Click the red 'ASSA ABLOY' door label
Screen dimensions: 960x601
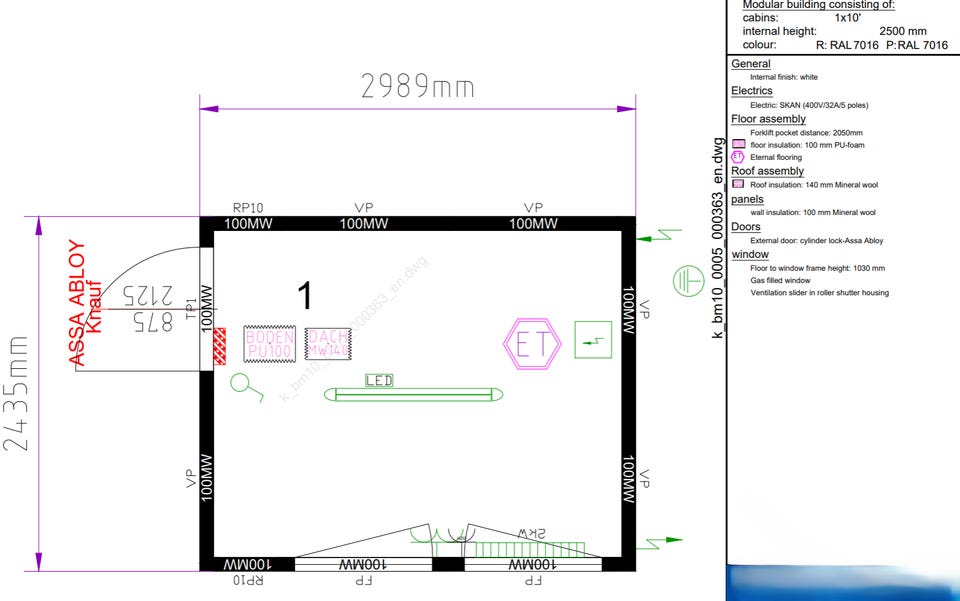[77, 303]
